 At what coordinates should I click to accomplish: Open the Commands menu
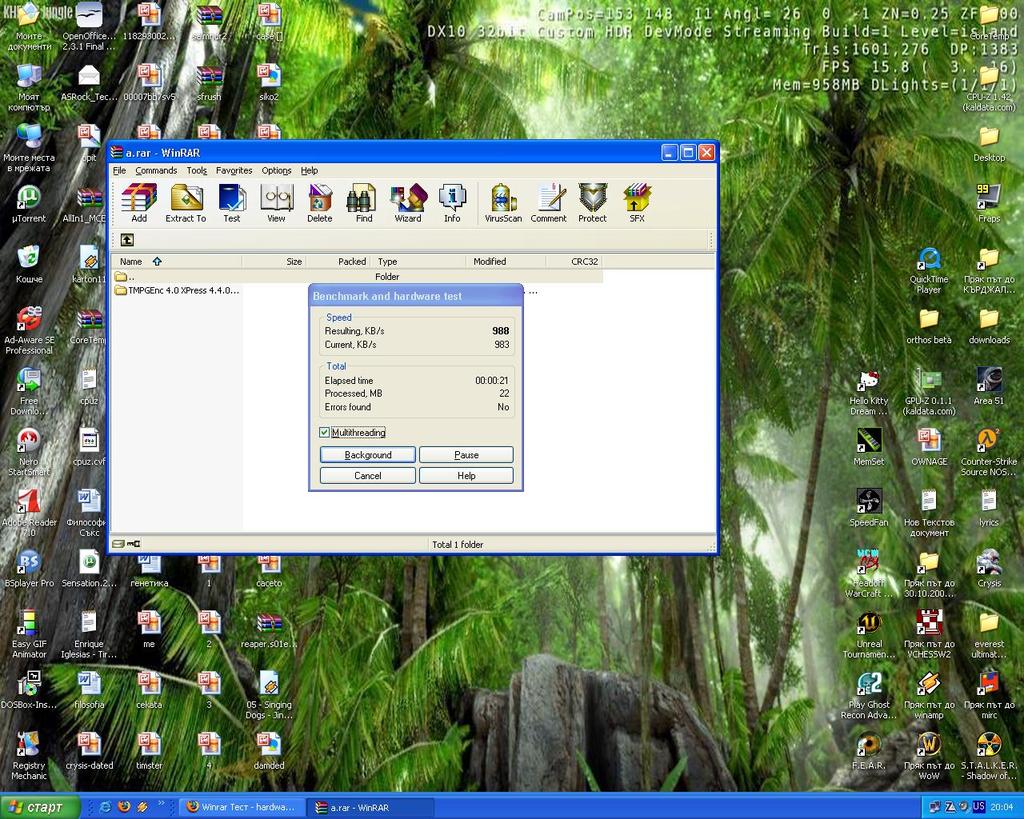(x=156, y=170)
